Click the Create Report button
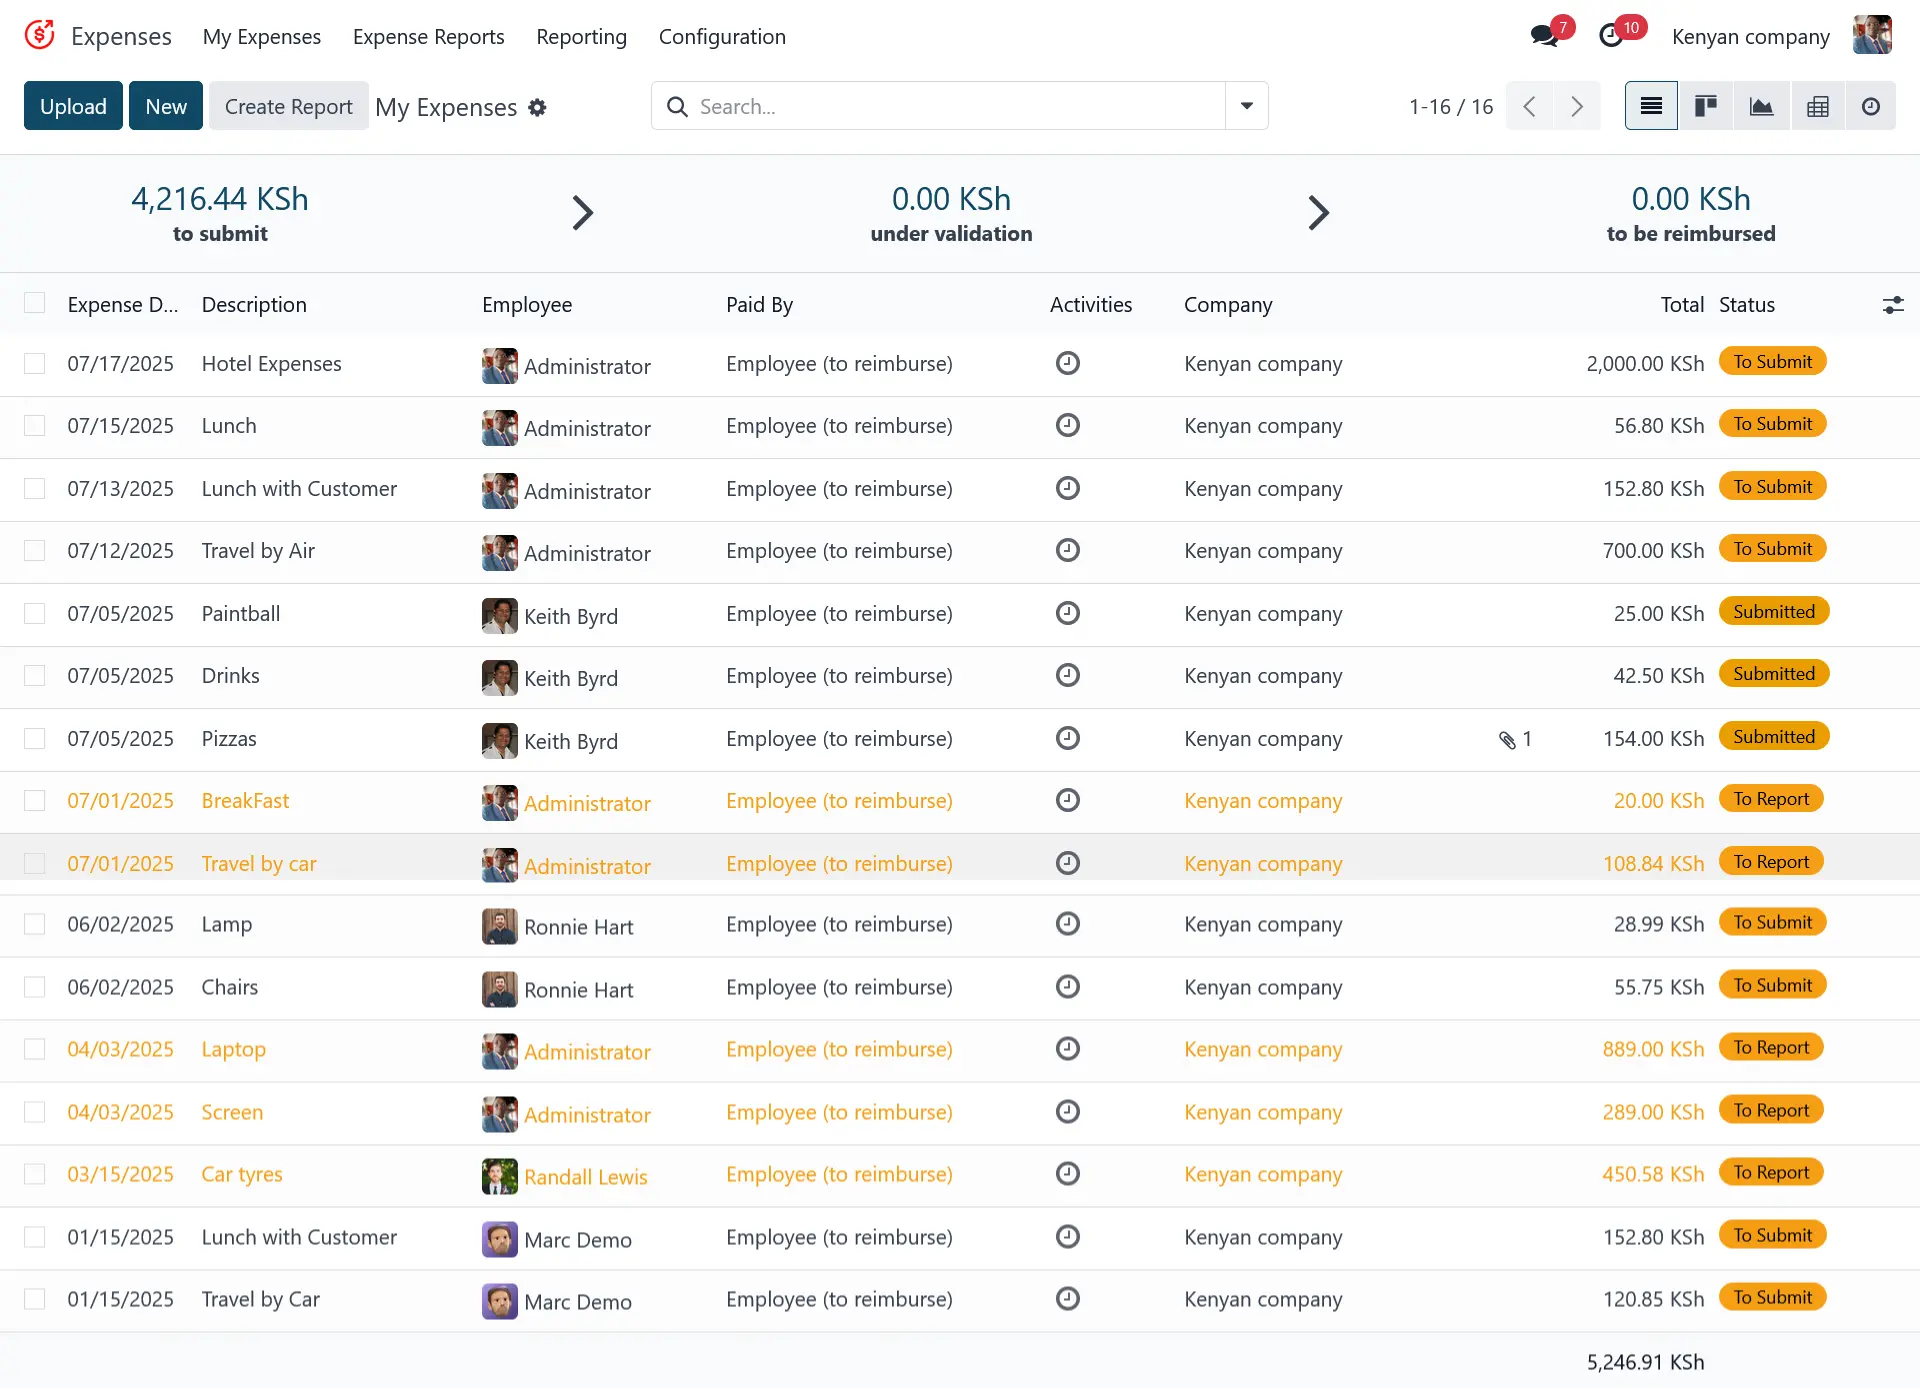The height and width of the screenshot is (1389, 1920). pyautogui.click(x=288, y=106)
